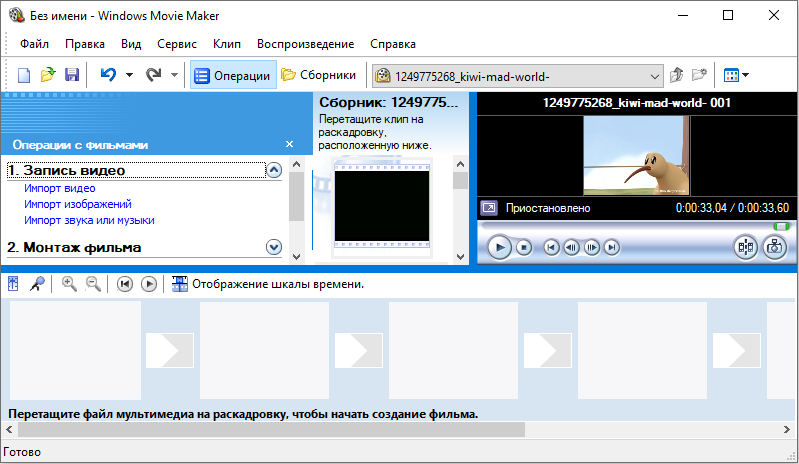Stop playback in the preview monitor
Screen dimensions: 799x464
tap(524, 248)
